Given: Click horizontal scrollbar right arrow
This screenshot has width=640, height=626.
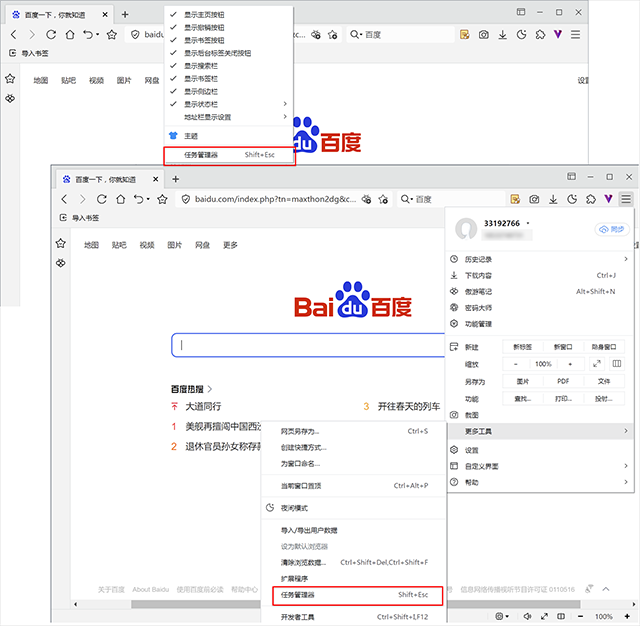Looking at the screenshot, I should pos(633,604).
